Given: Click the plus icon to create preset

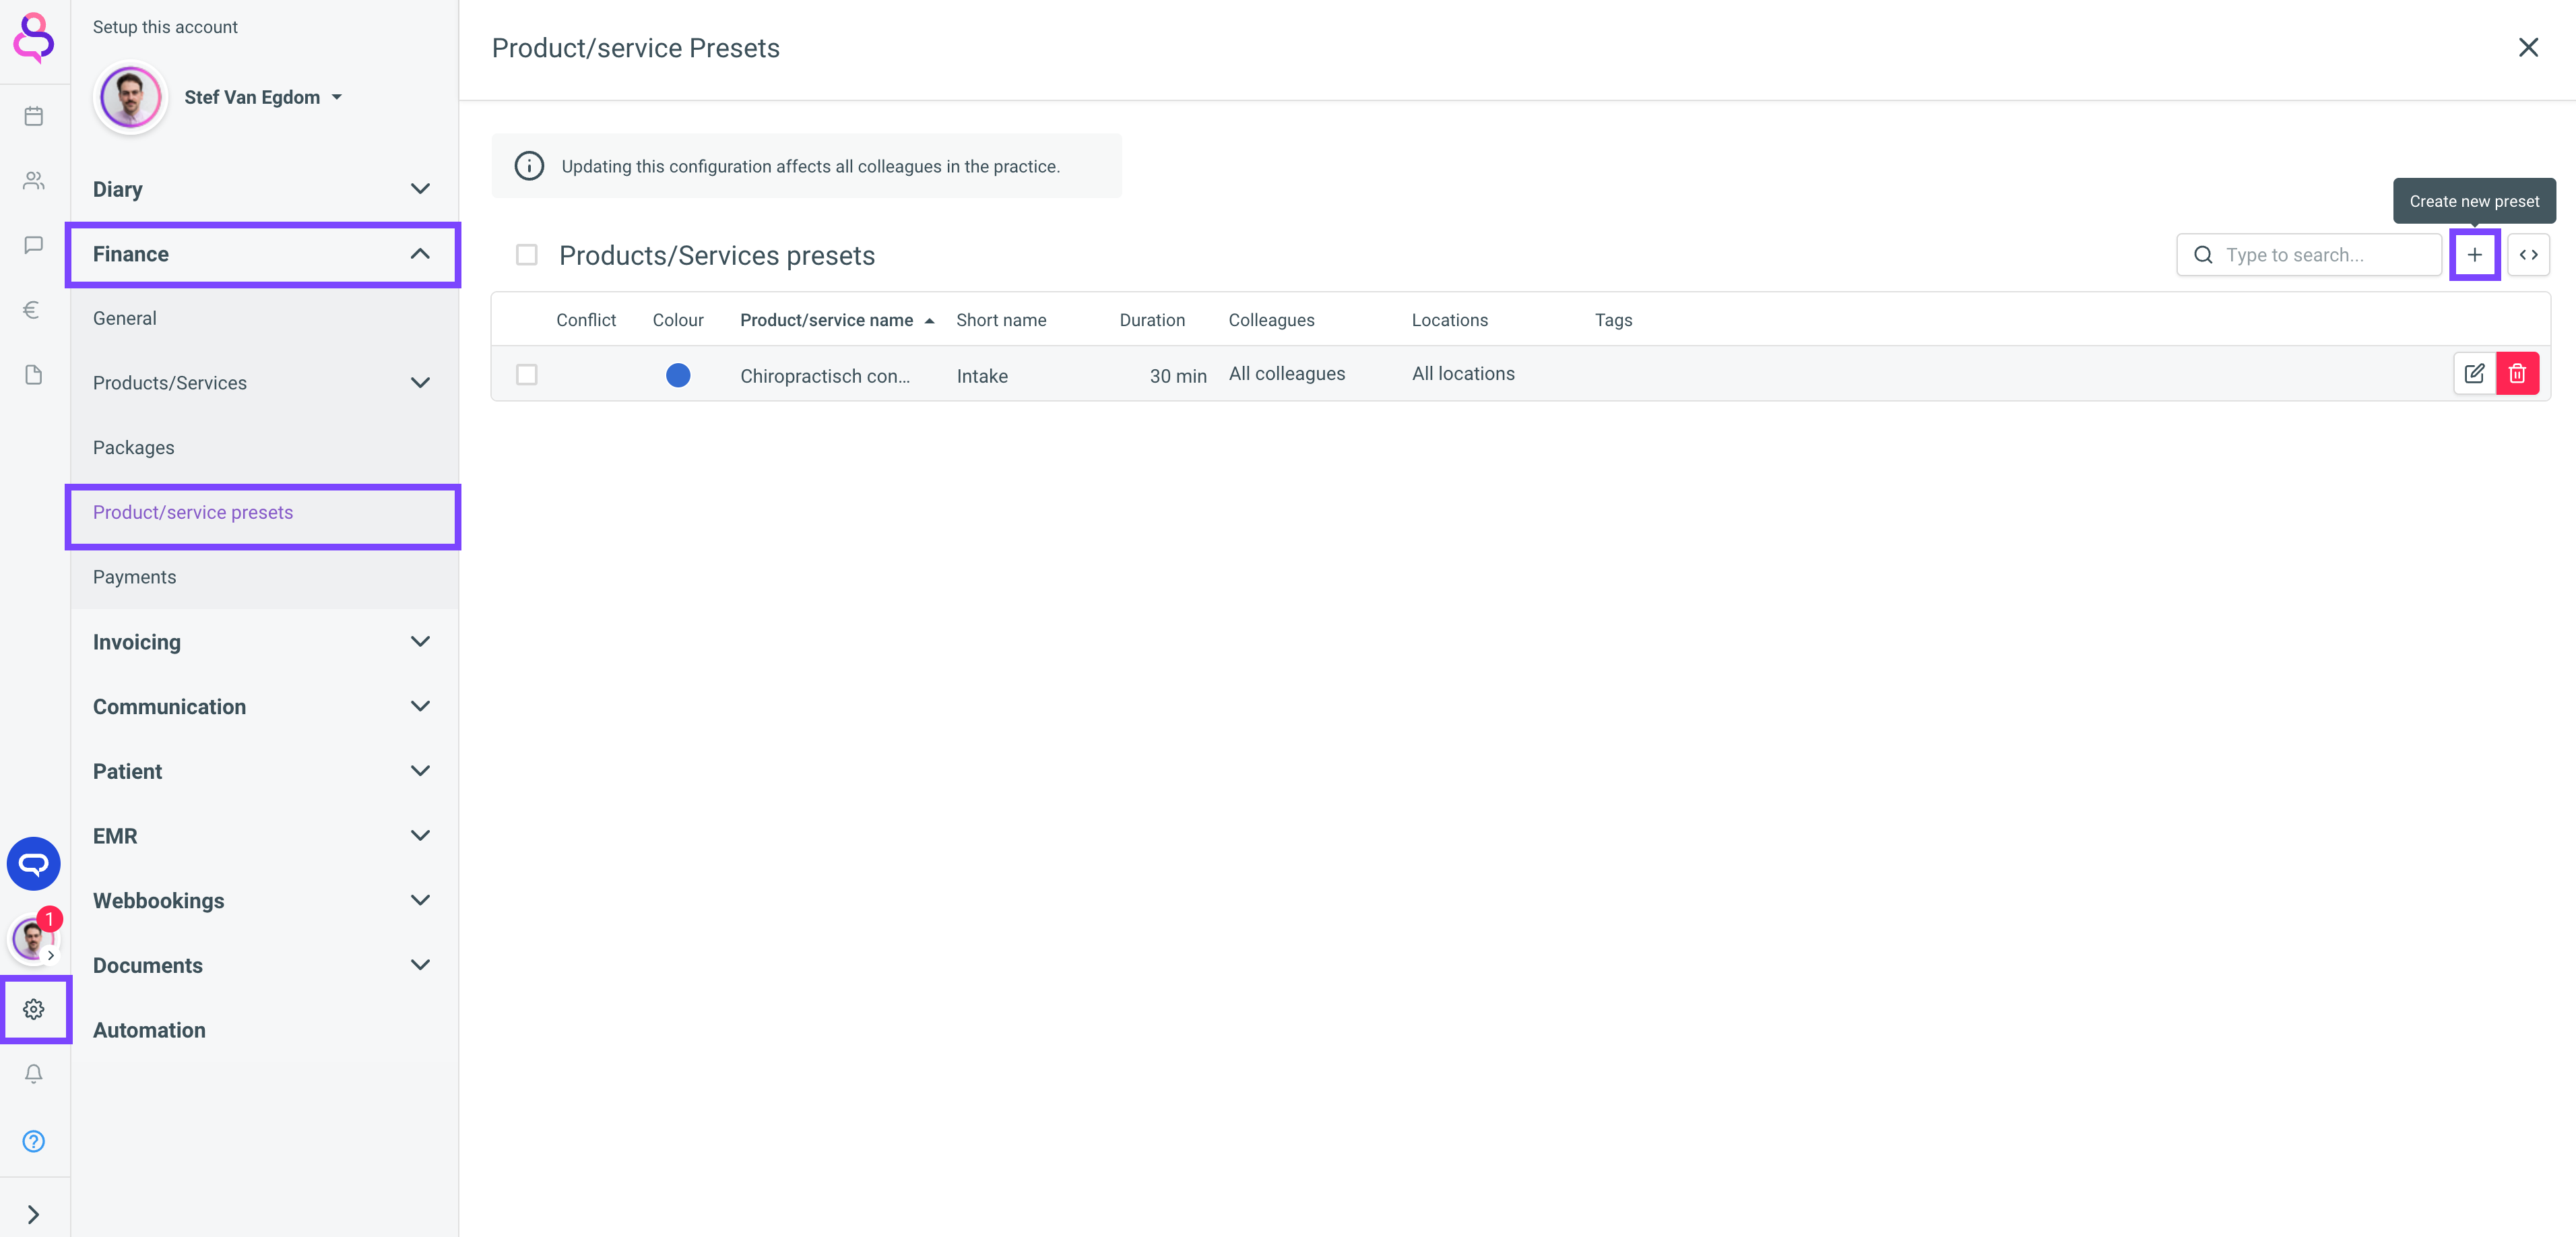Looking at the screenshot, I should click(2475, 255).
